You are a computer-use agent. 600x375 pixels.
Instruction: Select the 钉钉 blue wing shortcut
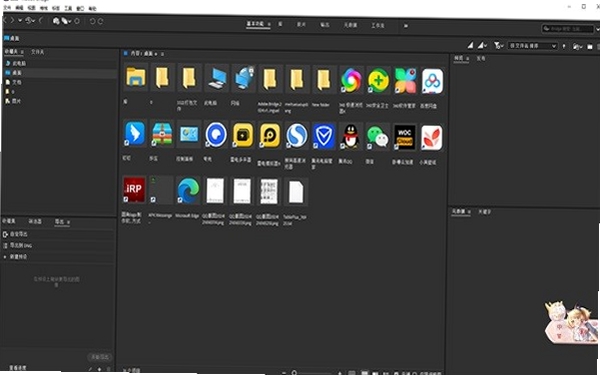point(135,133)
